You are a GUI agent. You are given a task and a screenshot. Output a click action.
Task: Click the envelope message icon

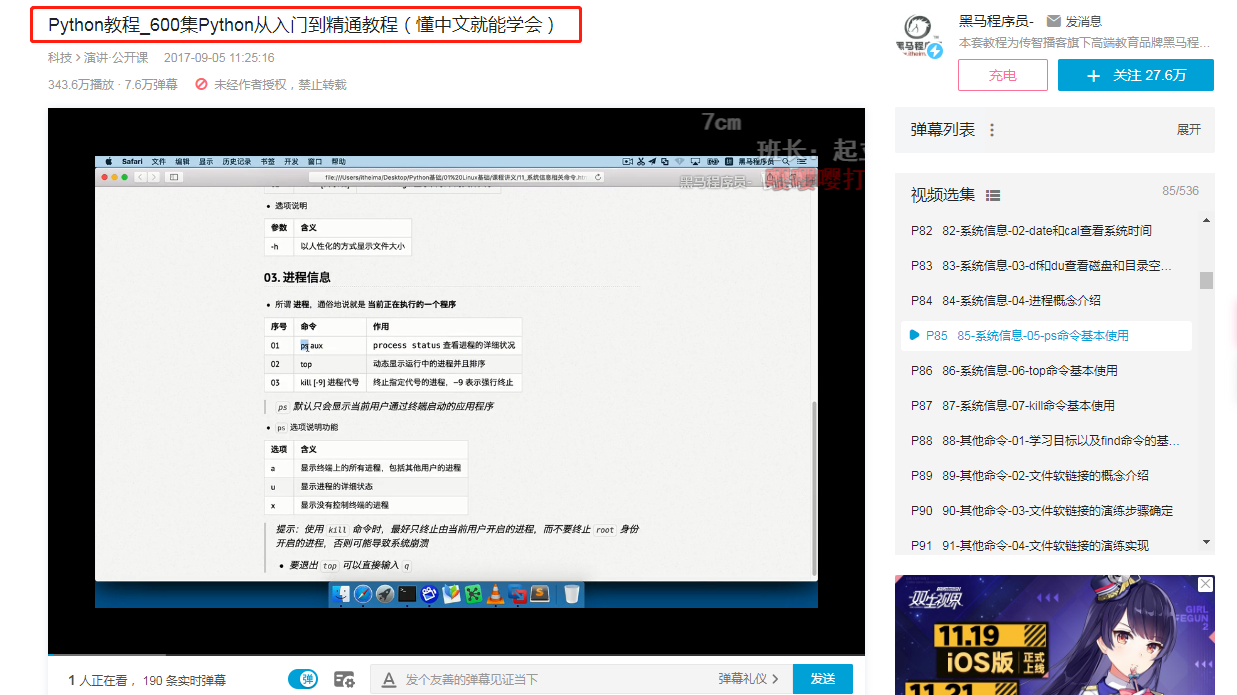click(1054, 21)
